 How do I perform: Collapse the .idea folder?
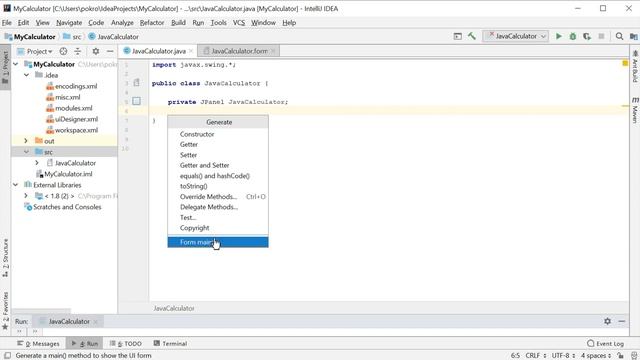click(27, 75)
